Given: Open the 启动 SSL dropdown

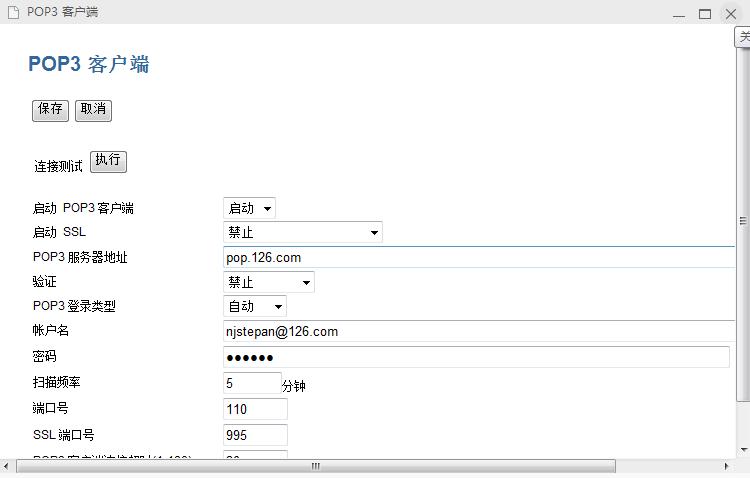Looking at the screenshot, I should (303, 233).
